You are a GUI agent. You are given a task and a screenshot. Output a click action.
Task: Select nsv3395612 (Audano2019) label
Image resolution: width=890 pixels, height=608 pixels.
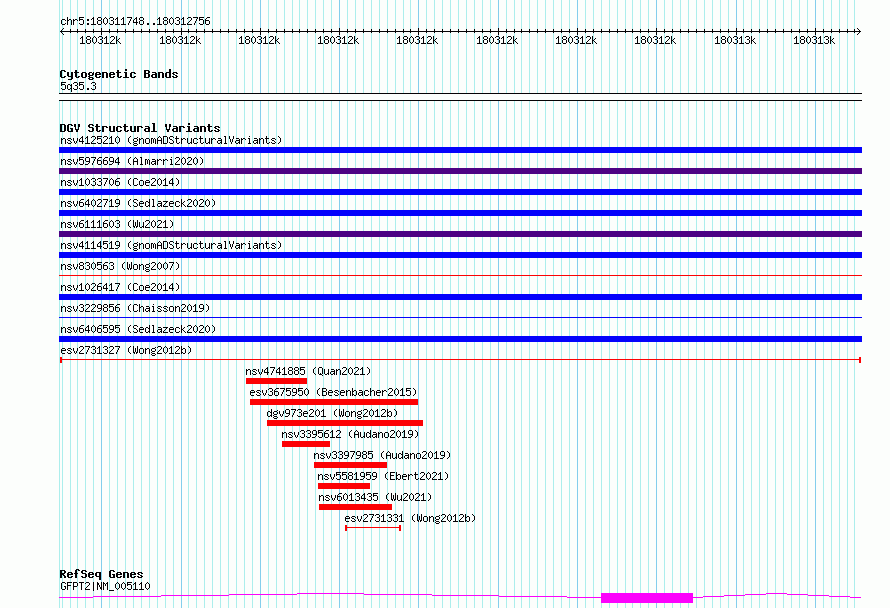pyautogui.click(x=350, y=434)
